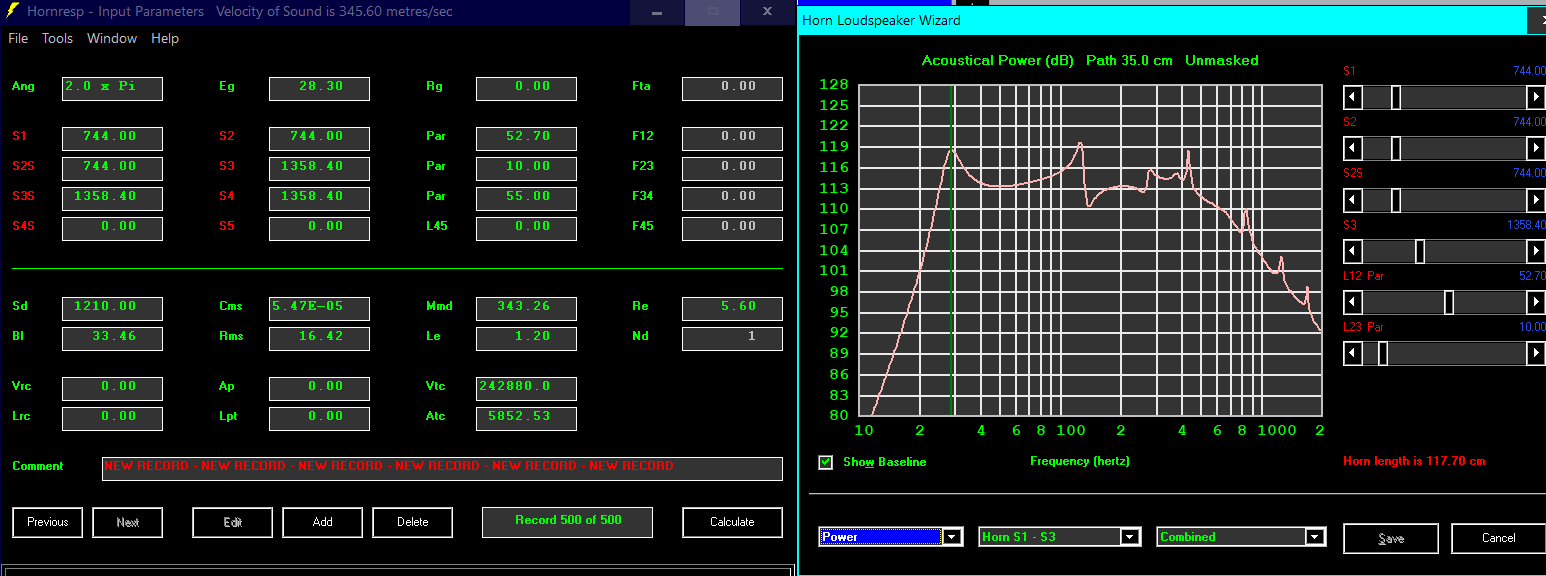The image size is (1546, 576).
Task: Save the Loudspeaker Wizard settings
Action: (x=1391, y=538)
